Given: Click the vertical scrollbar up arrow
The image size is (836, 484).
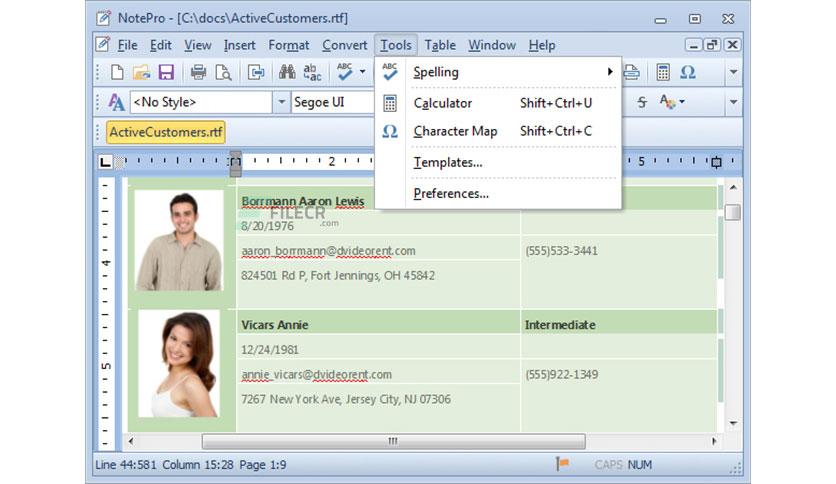Looking at the screenshot, I should pyautogui.click(x=733, y=188).
